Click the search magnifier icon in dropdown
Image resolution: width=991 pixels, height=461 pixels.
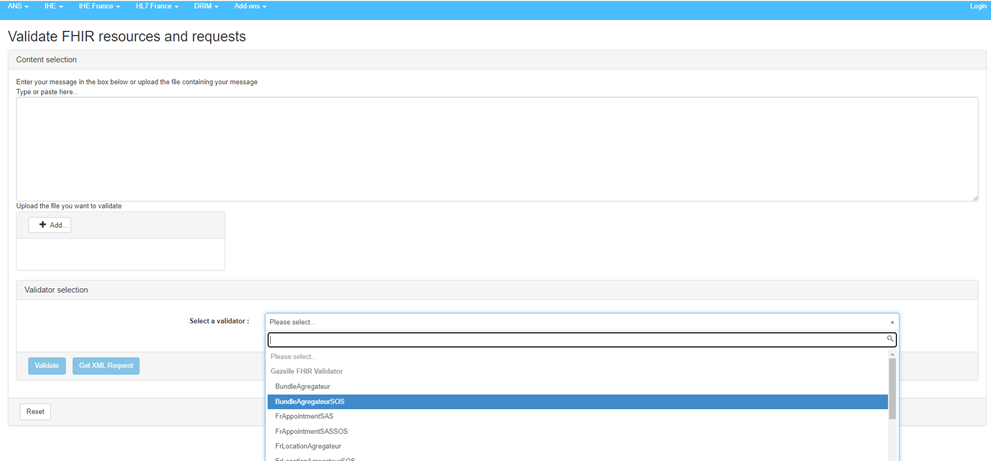click(890, 340)
